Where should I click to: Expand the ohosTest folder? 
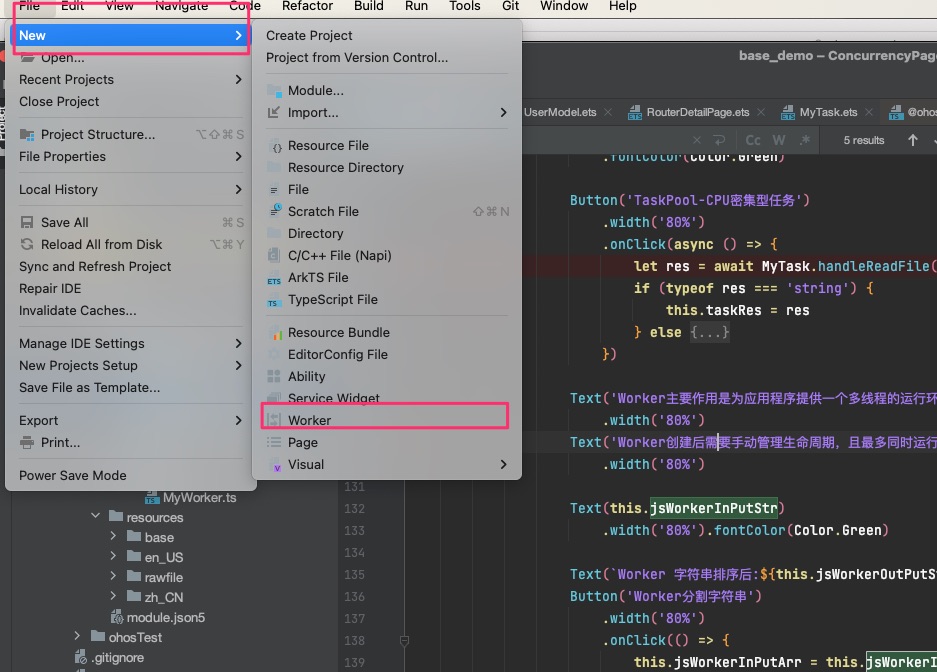pos(77,637)
